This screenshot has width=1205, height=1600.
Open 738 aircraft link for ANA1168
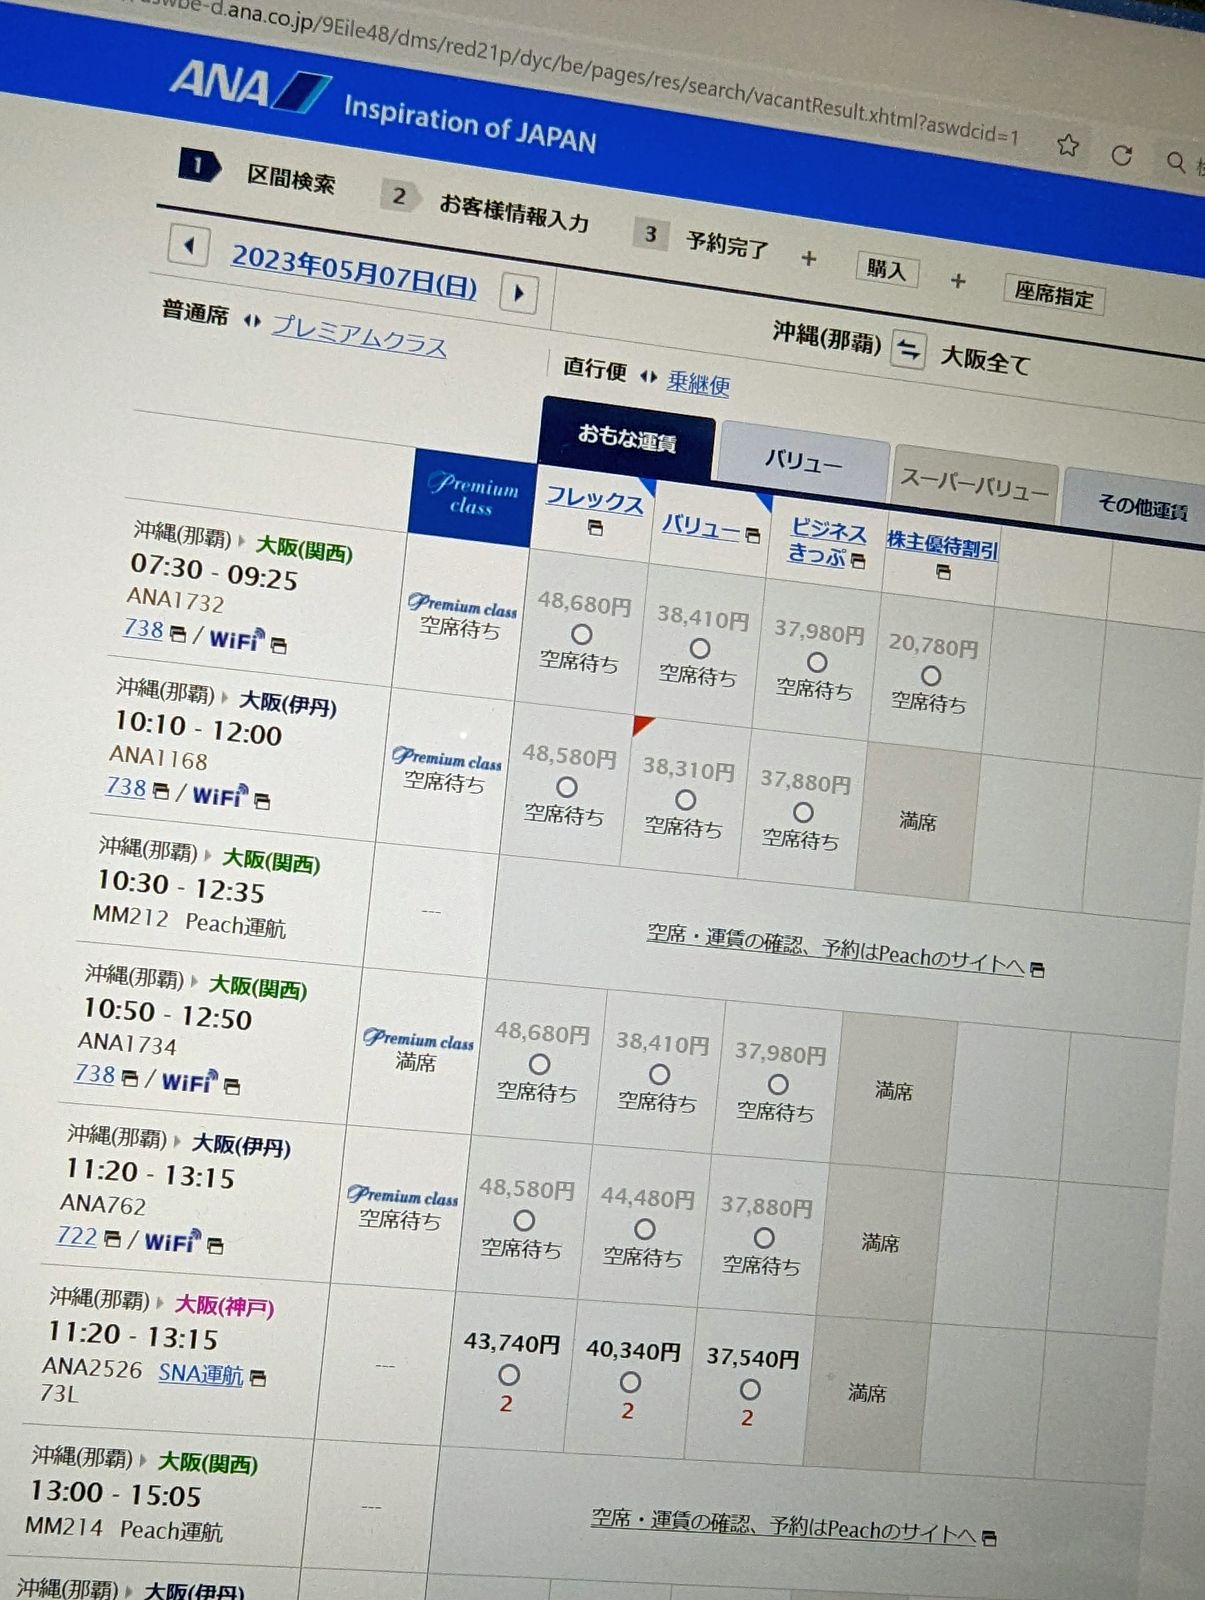[126, 787]
